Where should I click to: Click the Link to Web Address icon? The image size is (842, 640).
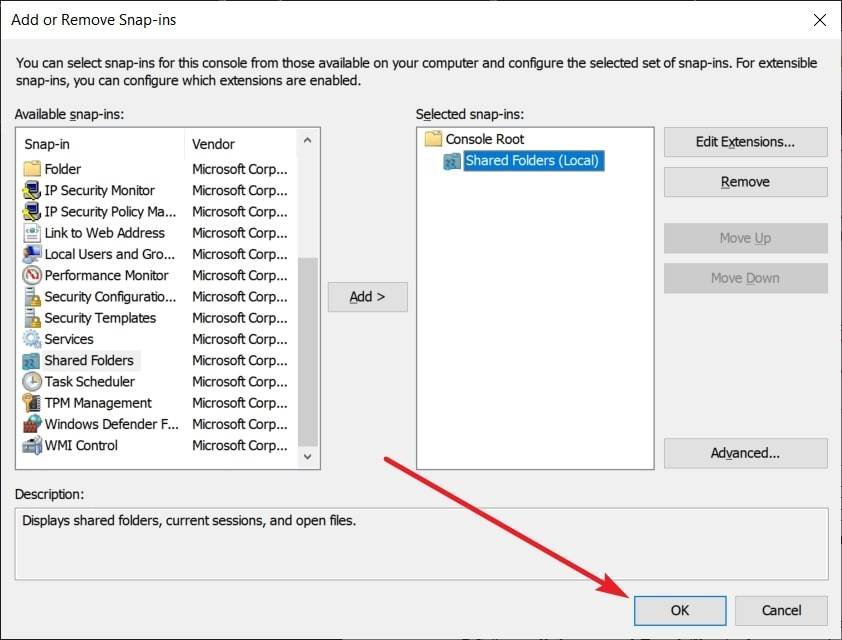(31, 233)
